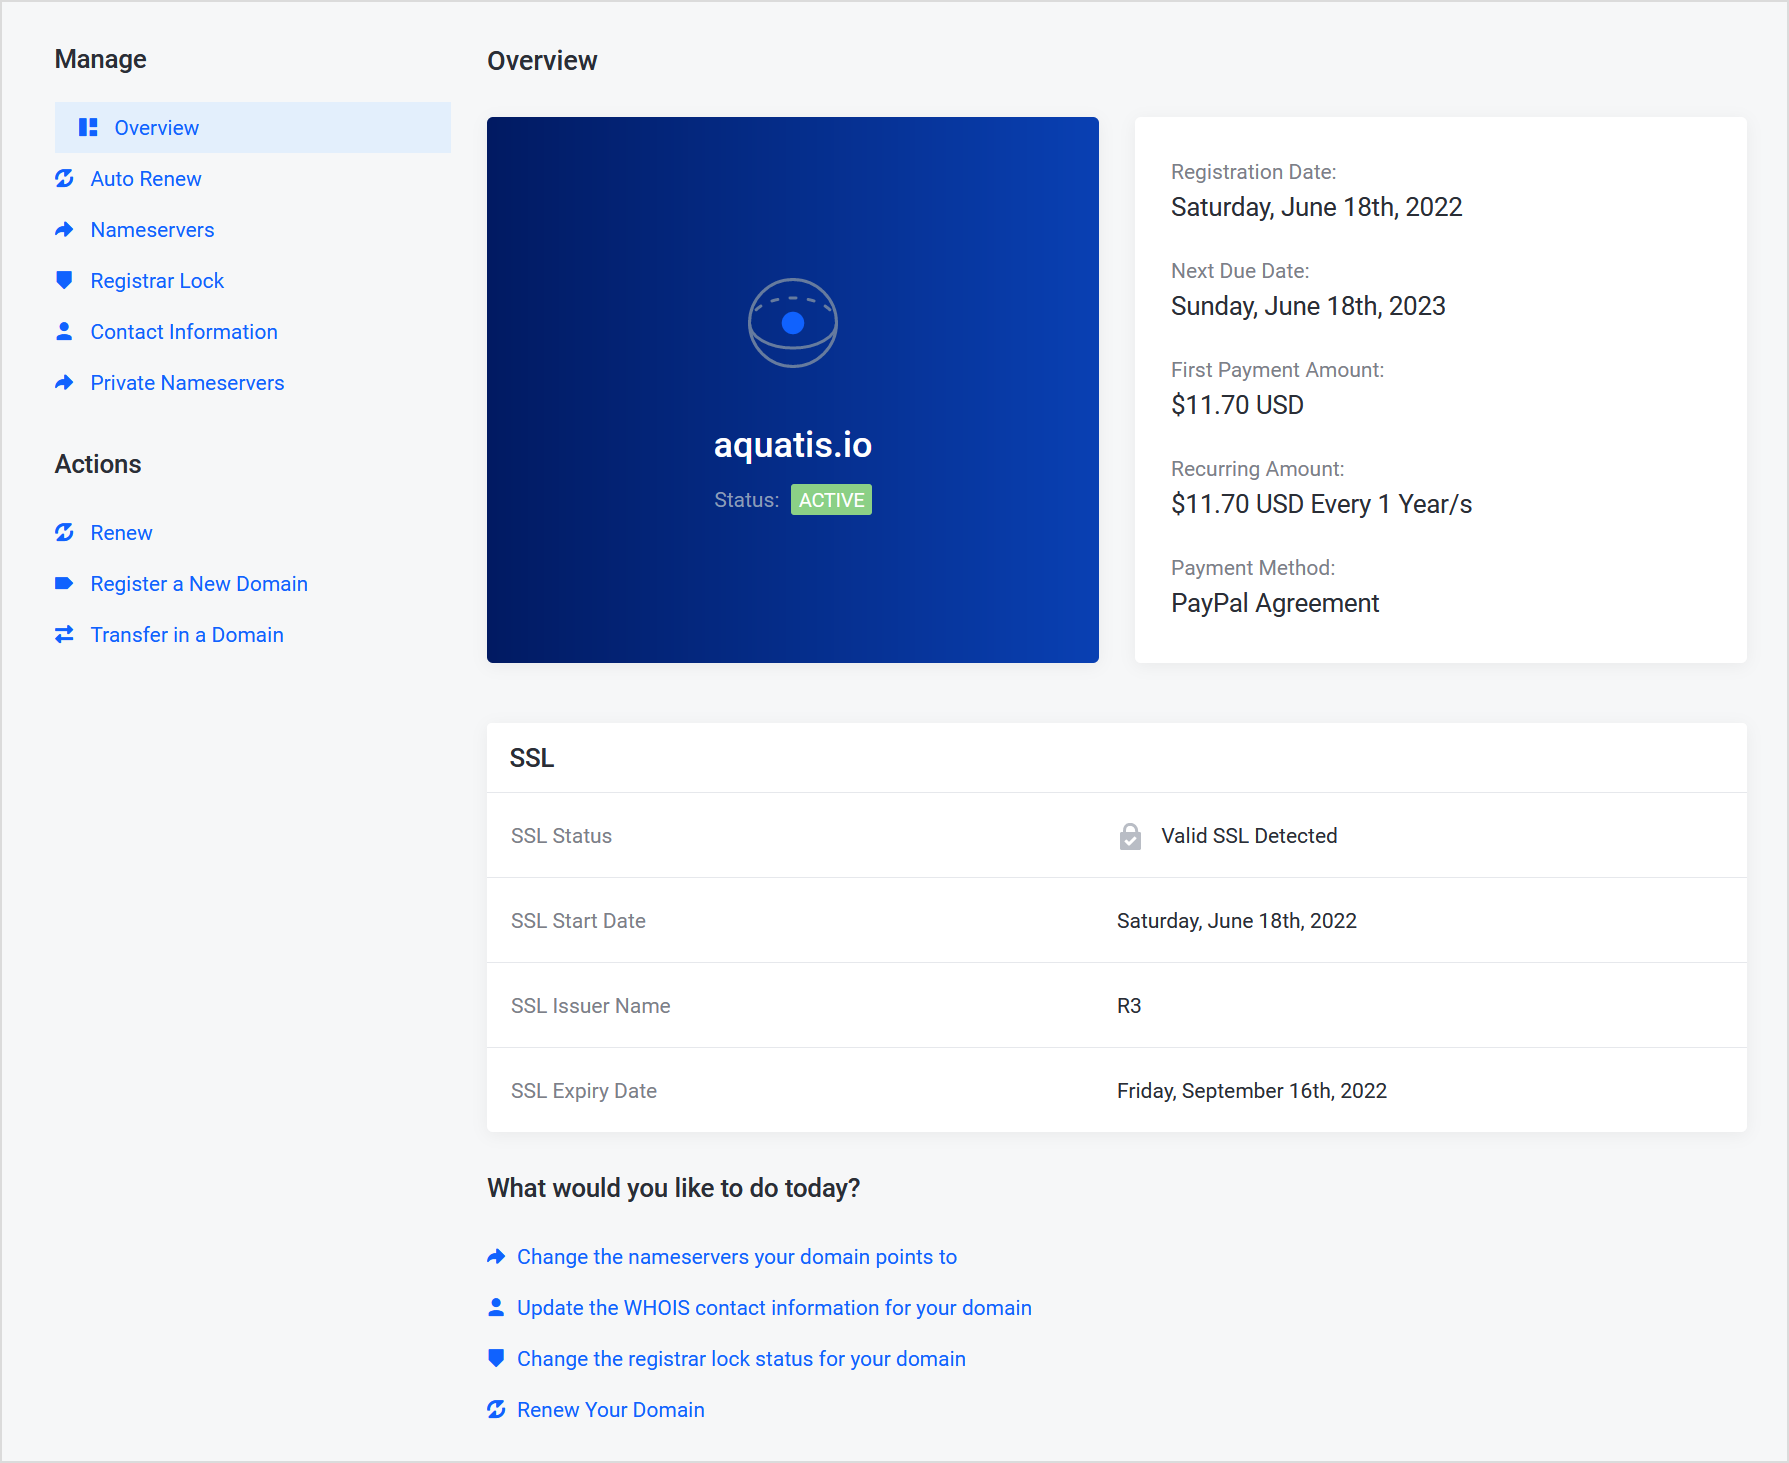Follow Change the registrar lock status link
The image size is (1789, 1463).
(741, 1358)
